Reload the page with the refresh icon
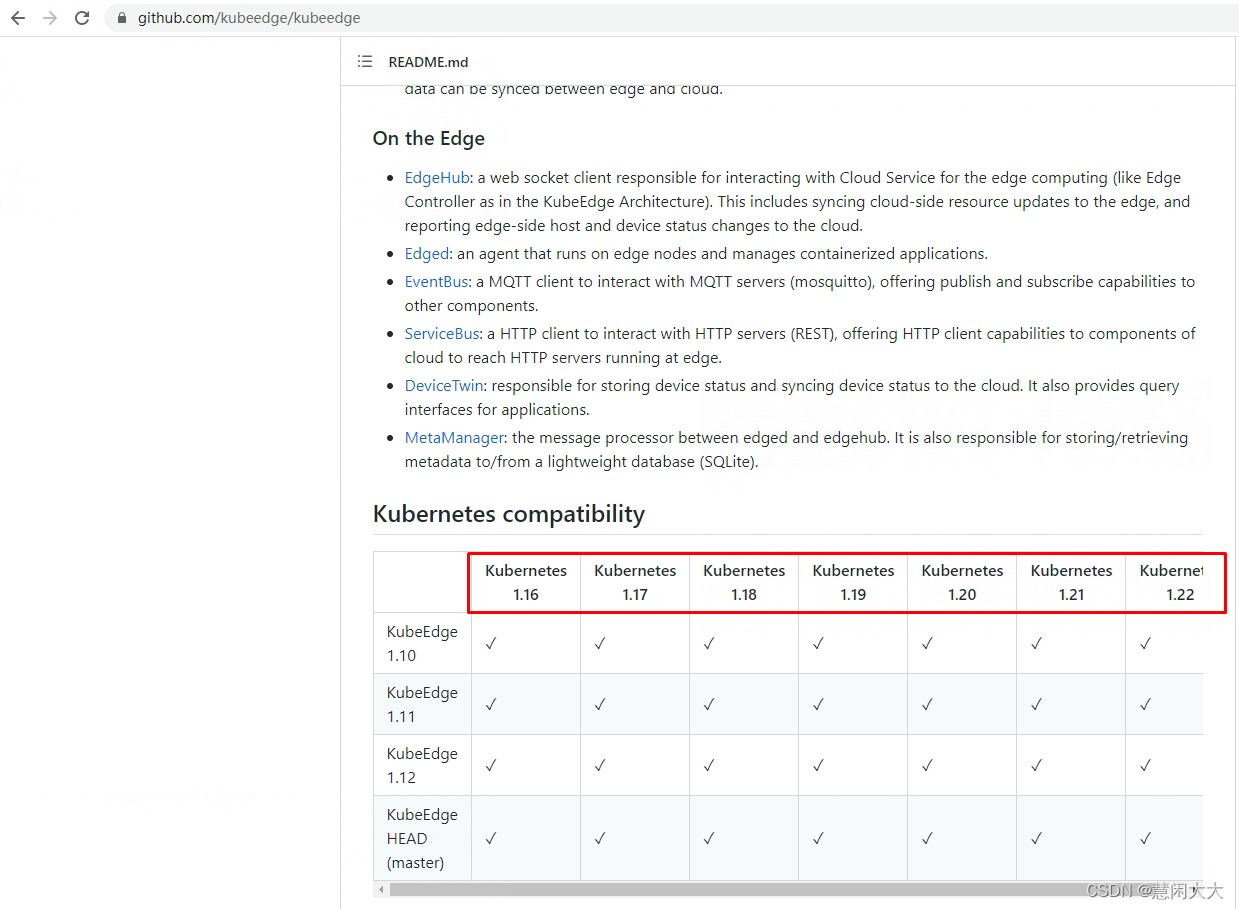 pos(82,18)
